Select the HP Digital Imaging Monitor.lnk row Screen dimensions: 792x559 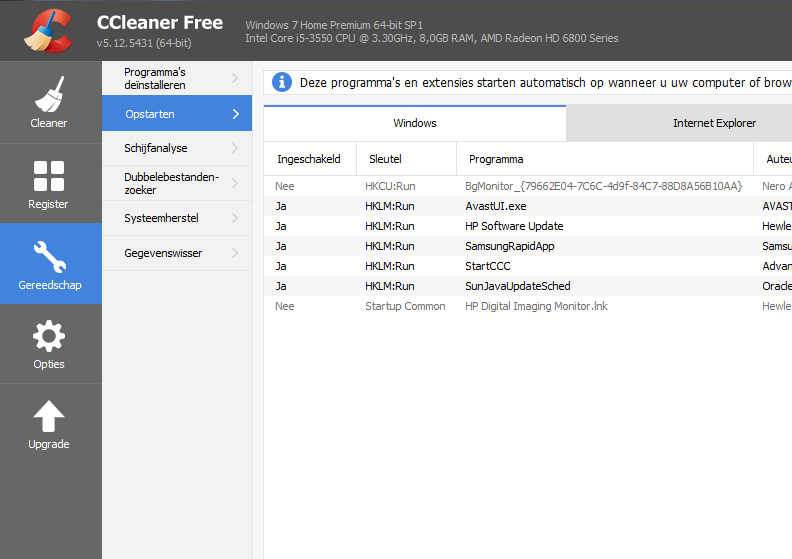point(536,306)
